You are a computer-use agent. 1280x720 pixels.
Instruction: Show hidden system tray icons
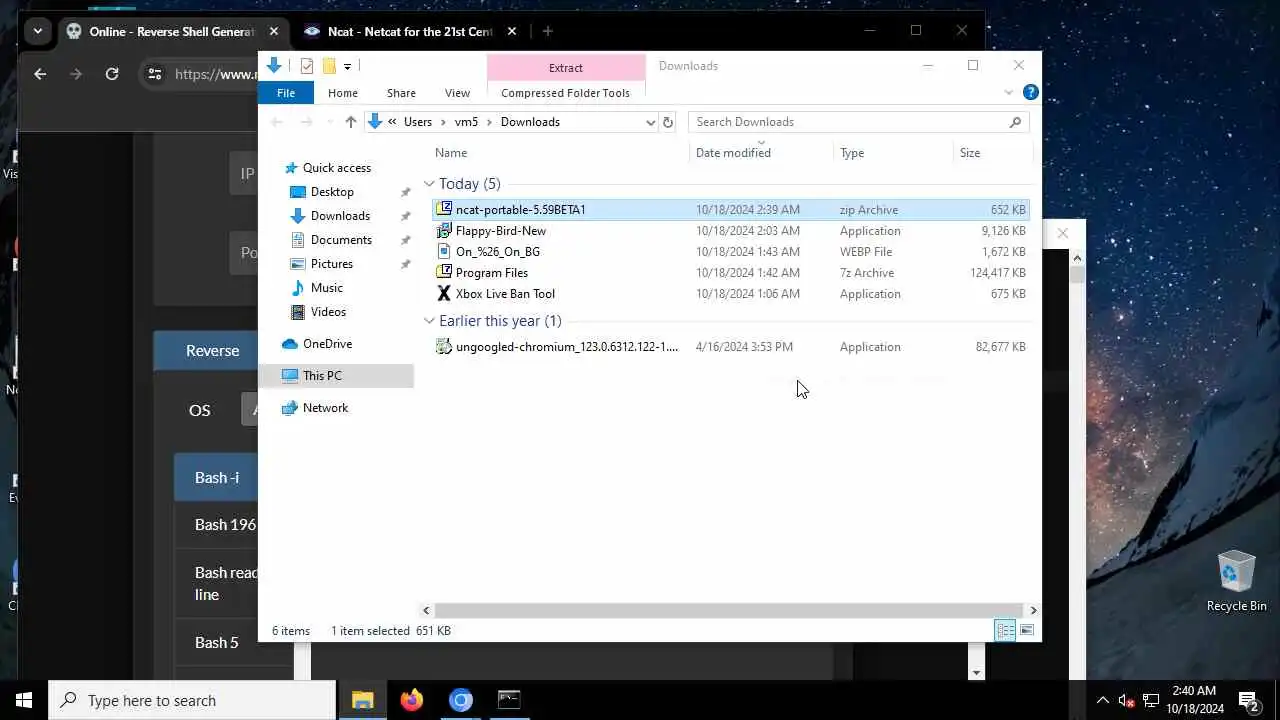(x=1103, y=700)
